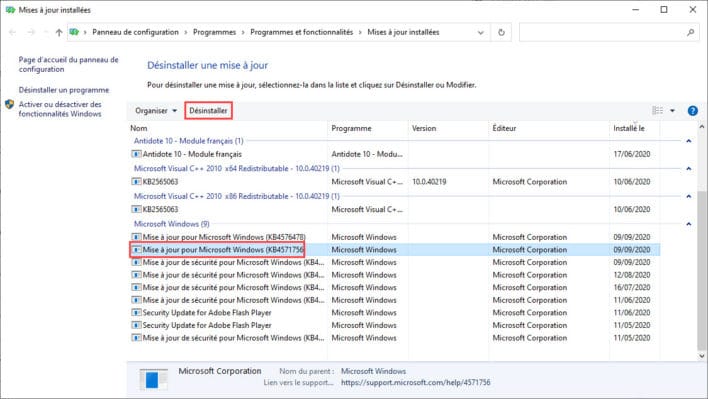Select Antidote 10 - Module français update row
This screenshot has width=708, height=399.
[395, 154]
